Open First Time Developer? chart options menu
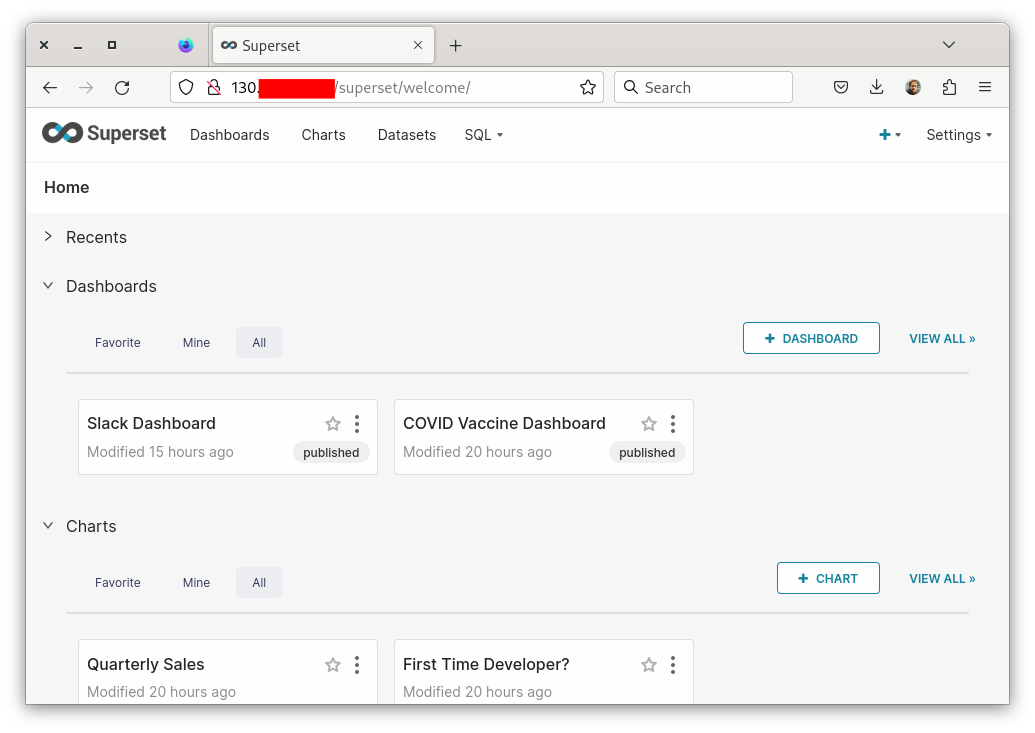The height and width of the screenshot is (733, 1035). [x=673, y=665]
